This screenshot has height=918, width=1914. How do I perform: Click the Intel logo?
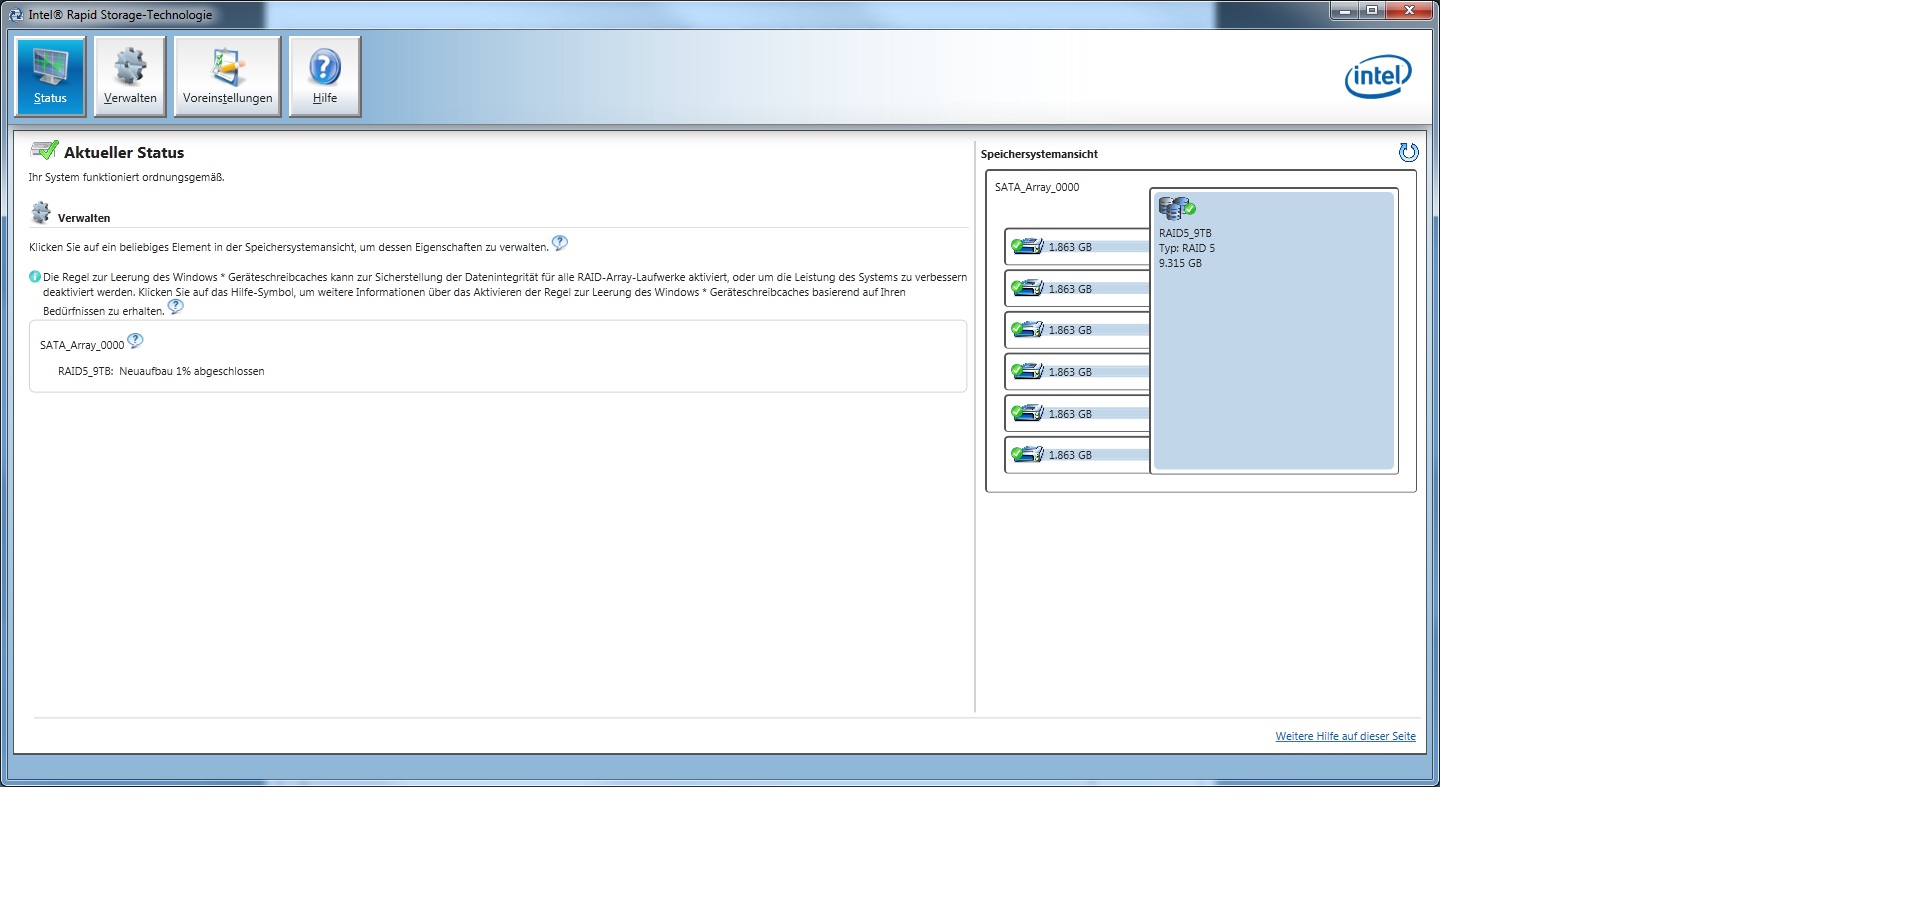1378,77
